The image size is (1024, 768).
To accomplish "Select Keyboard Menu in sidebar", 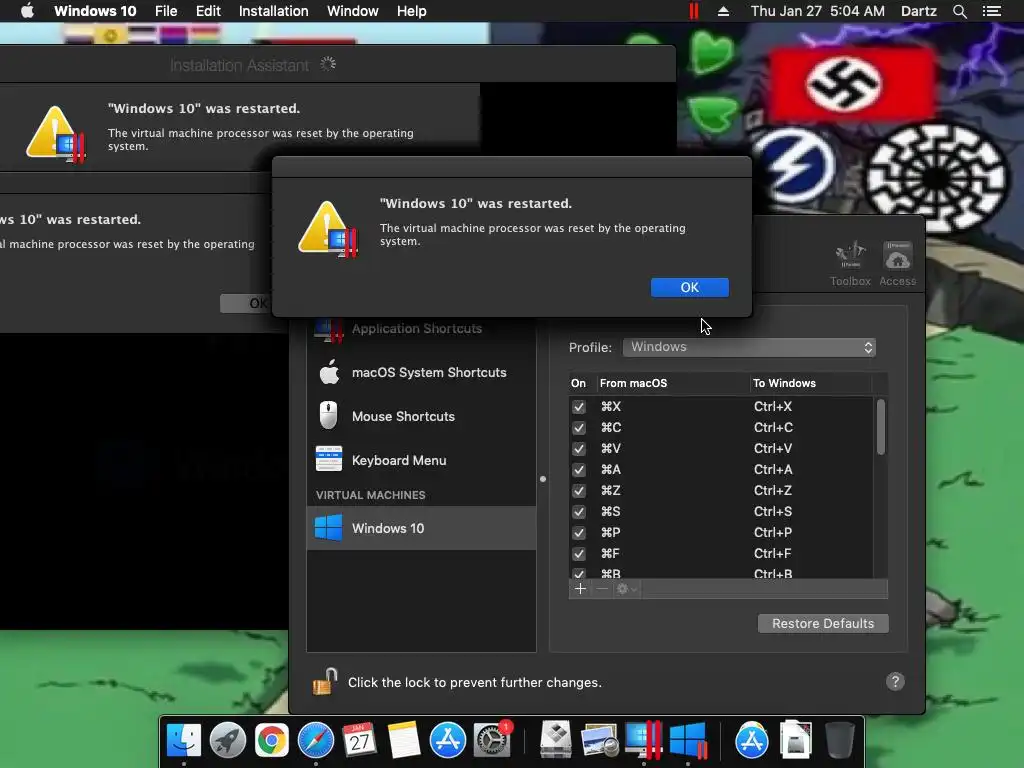I will coord(421,460).
